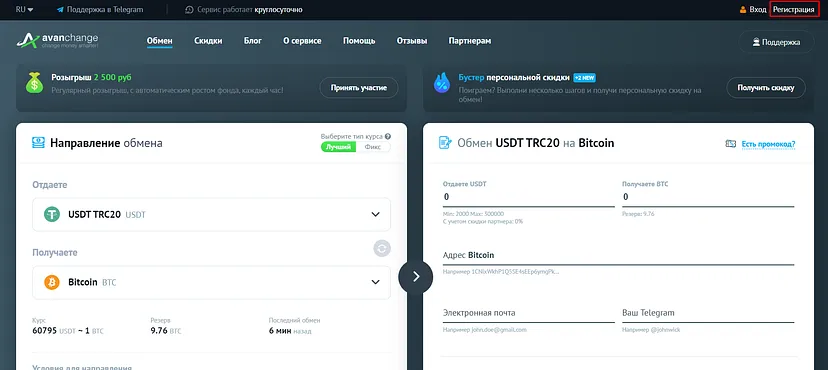This screenshot has width=828, height=370.
Task: Click the blue booster discount drop icon
Action: click(x=442, y=83)
